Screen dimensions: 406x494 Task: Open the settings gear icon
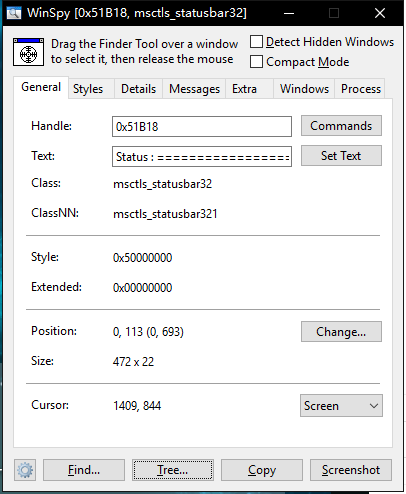coord(25,470)
